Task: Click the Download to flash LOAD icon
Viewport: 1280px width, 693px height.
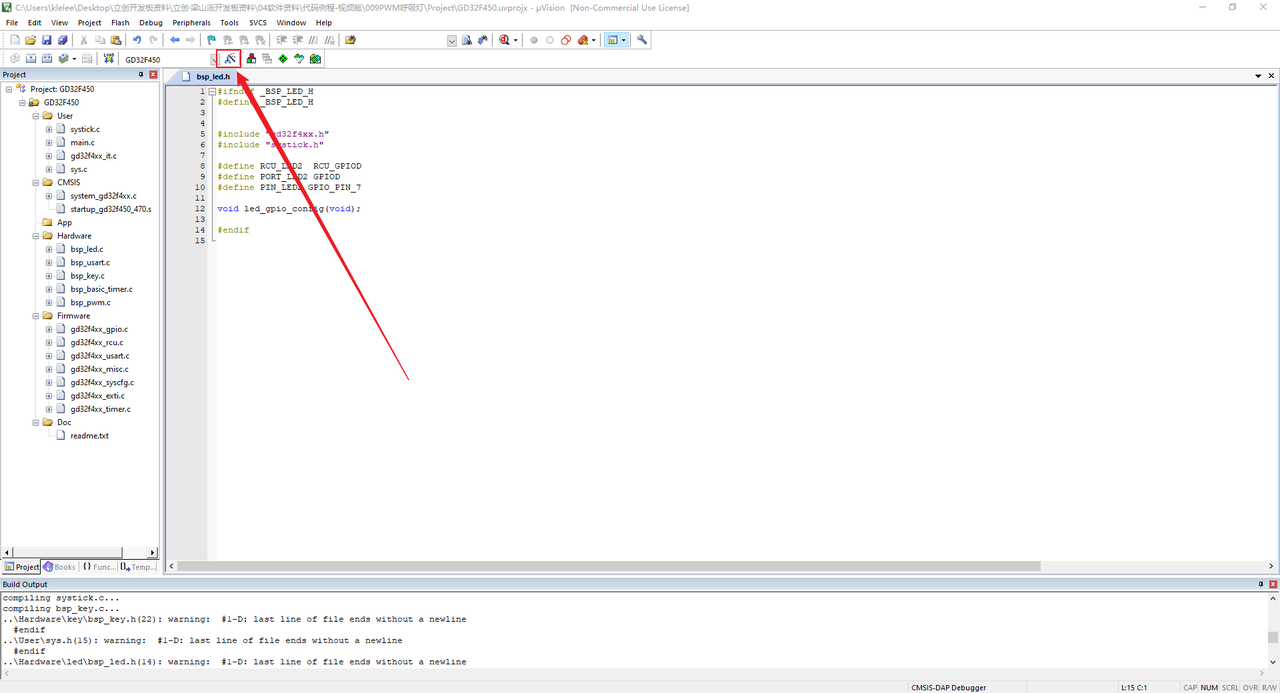Action: (108, 59)
